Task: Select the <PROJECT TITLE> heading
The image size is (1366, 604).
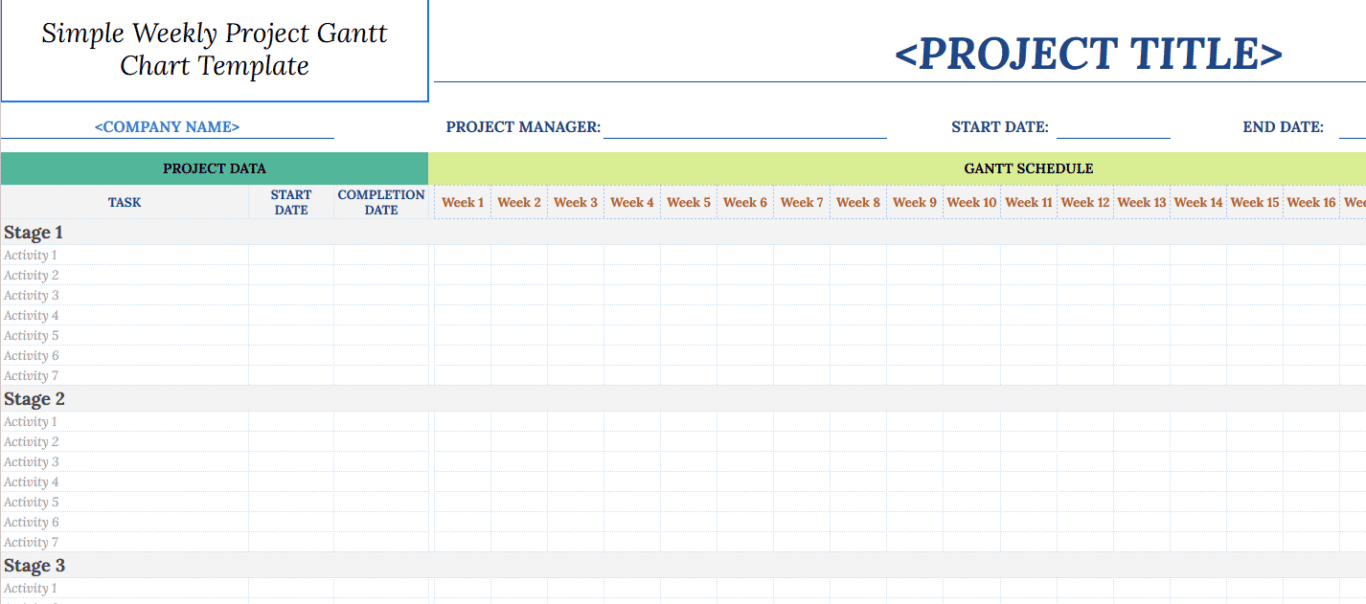Action: tap(1088, 54)
